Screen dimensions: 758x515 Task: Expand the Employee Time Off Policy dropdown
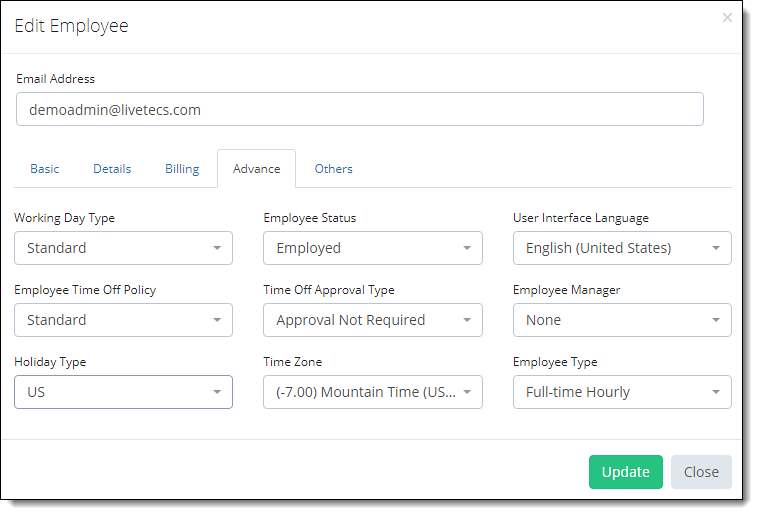(x=123, y=320)
